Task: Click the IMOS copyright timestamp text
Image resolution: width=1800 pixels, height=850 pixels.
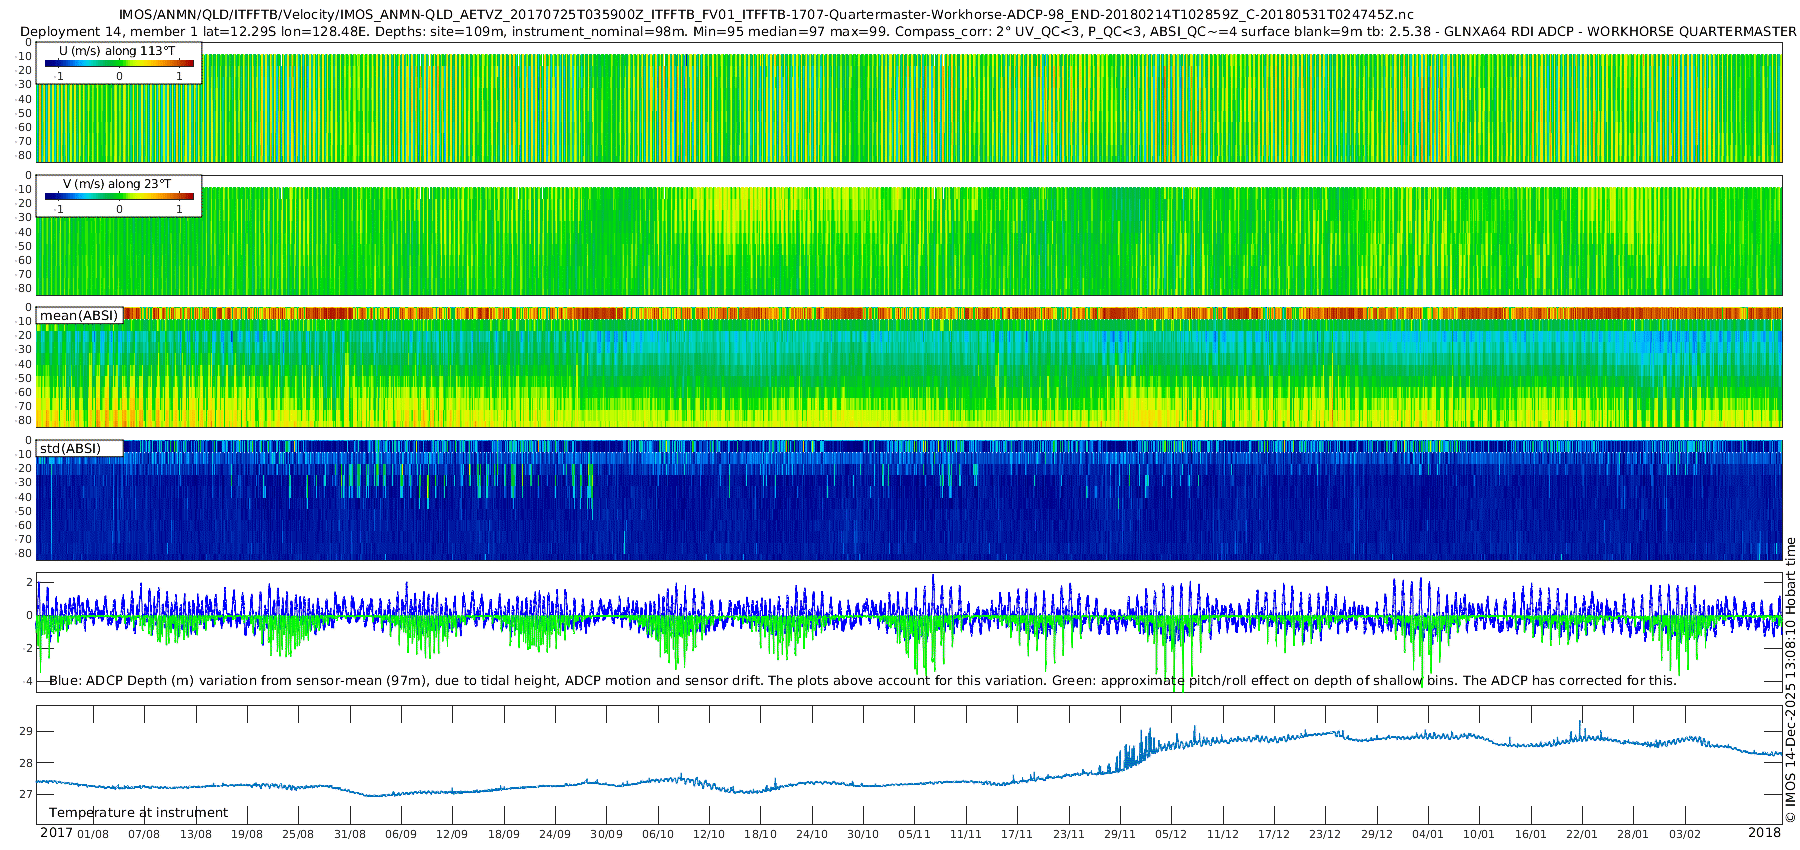Action: [1790, 680]
